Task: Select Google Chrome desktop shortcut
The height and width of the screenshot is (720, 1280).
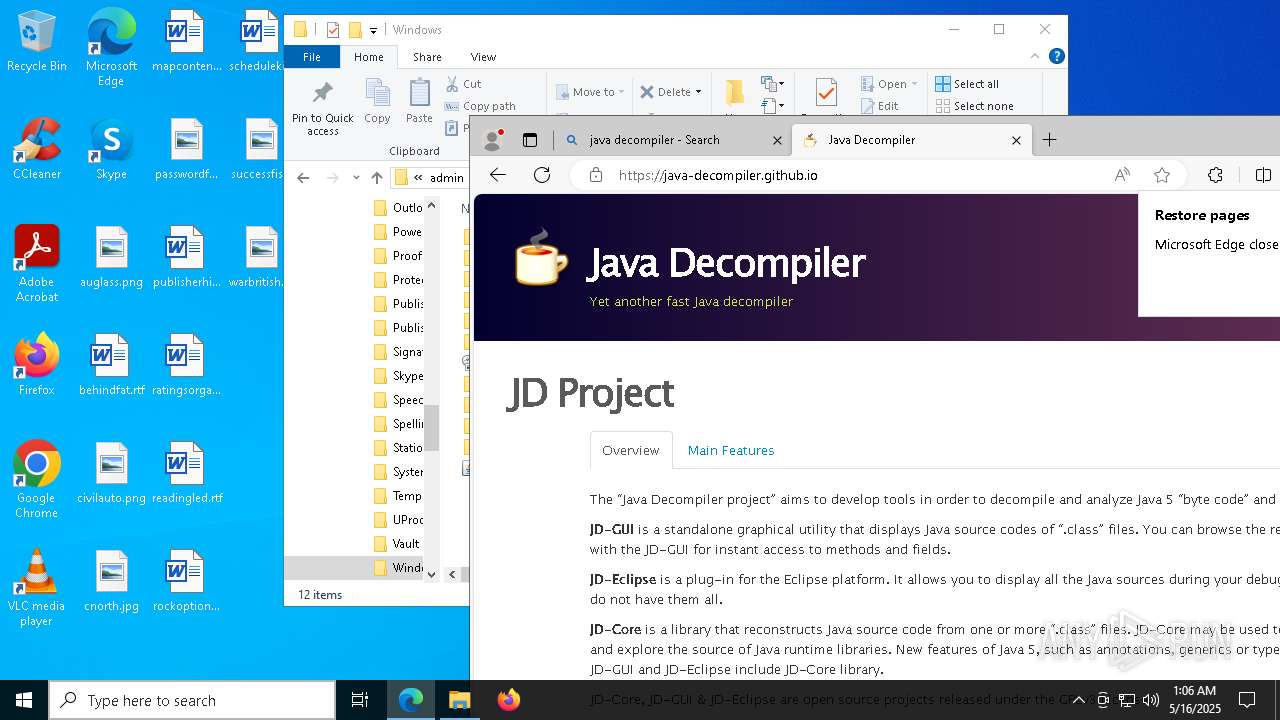Action: [x=37, y=481]
